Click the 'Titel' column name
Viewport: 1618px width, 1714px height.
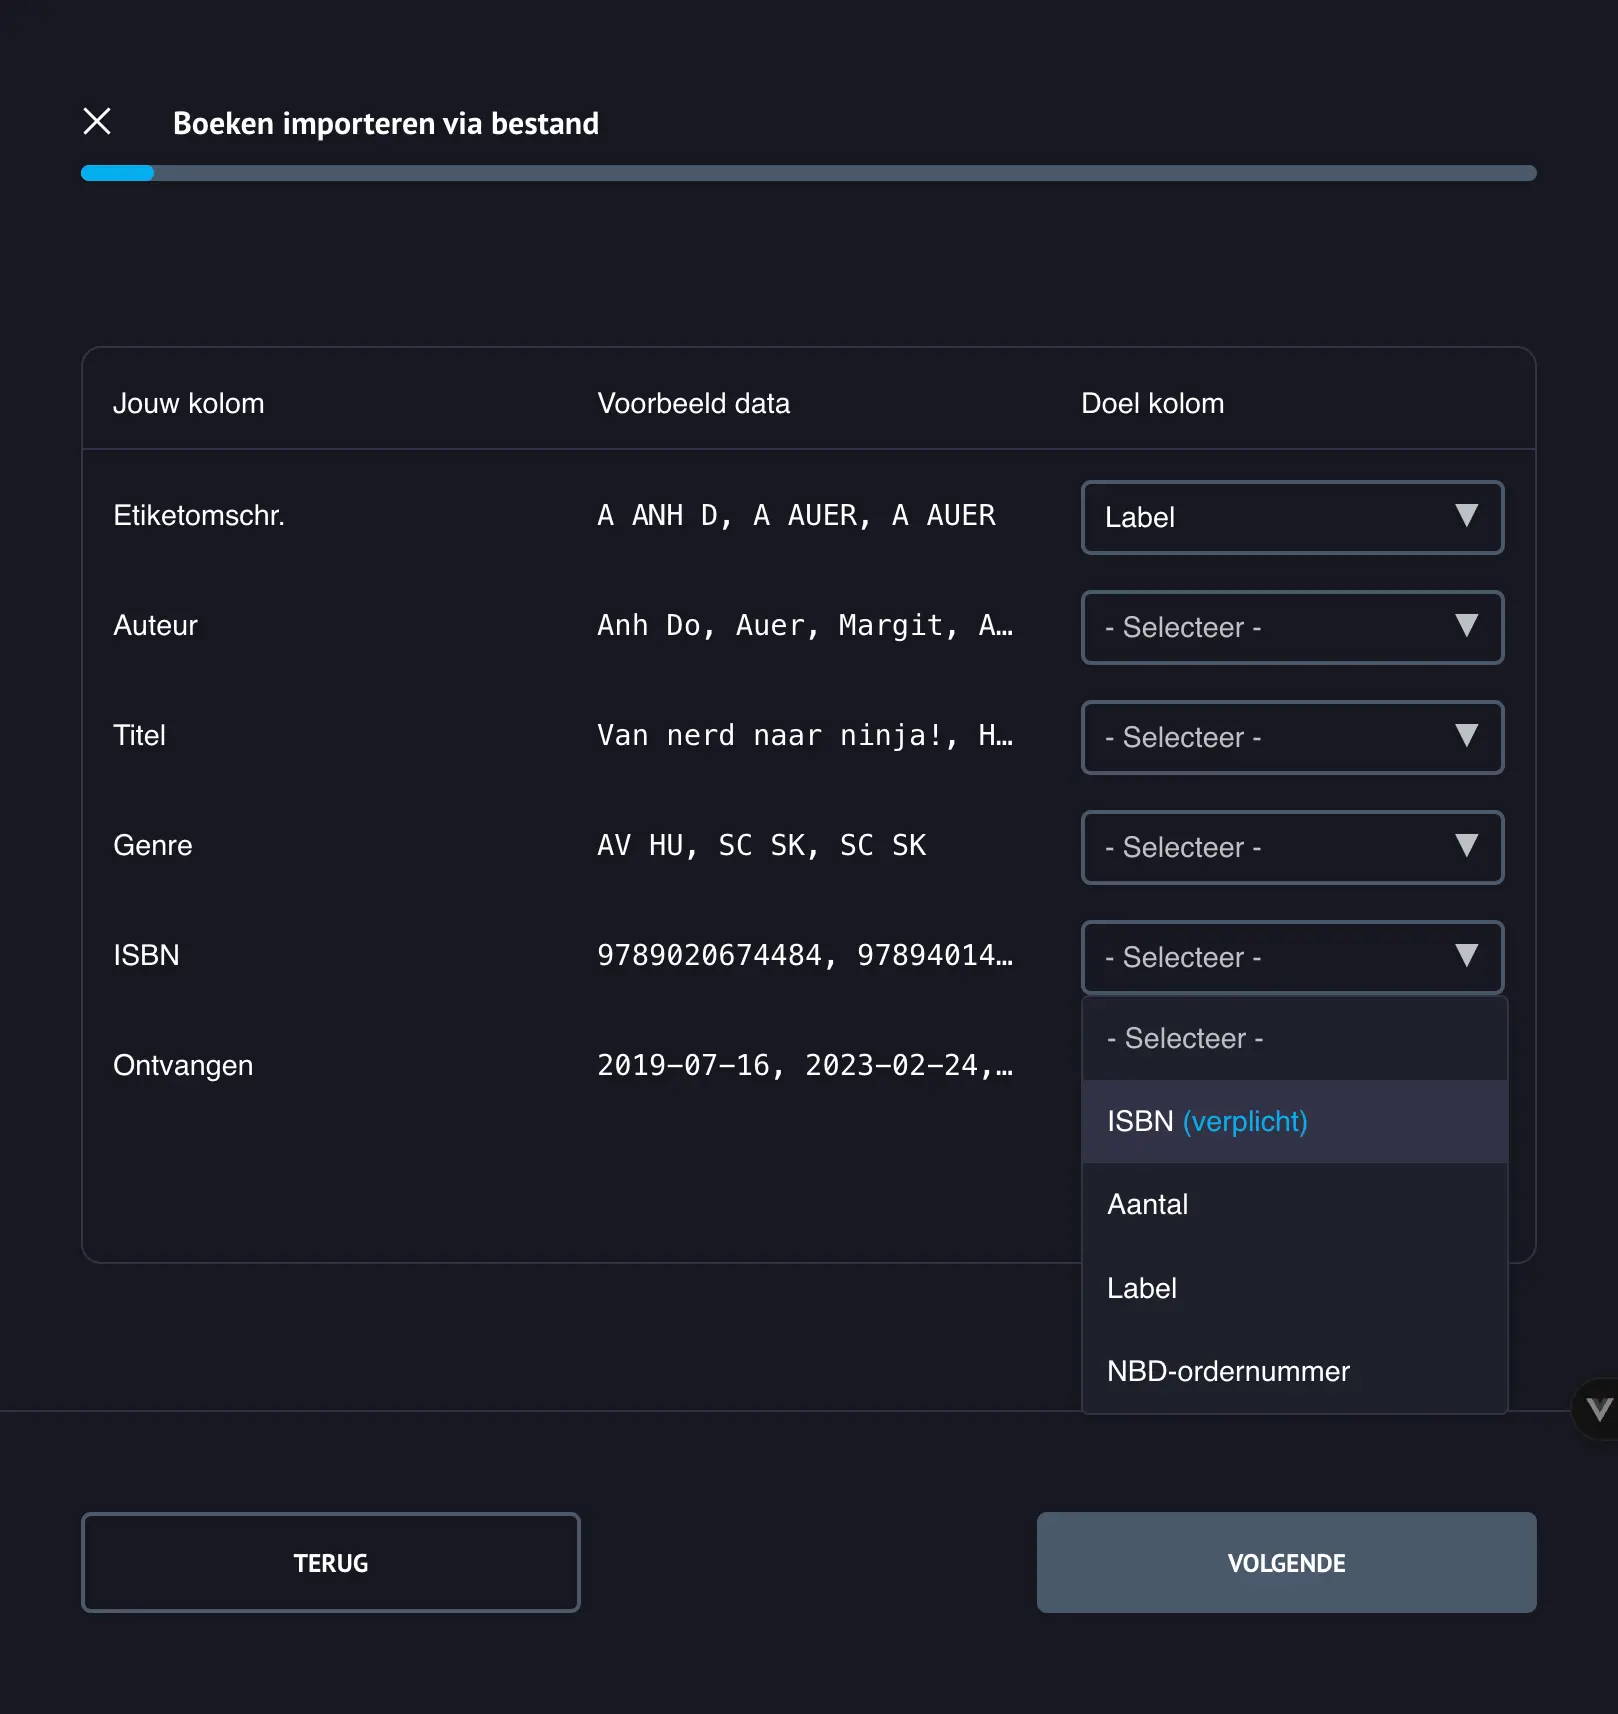click(139, 736)
